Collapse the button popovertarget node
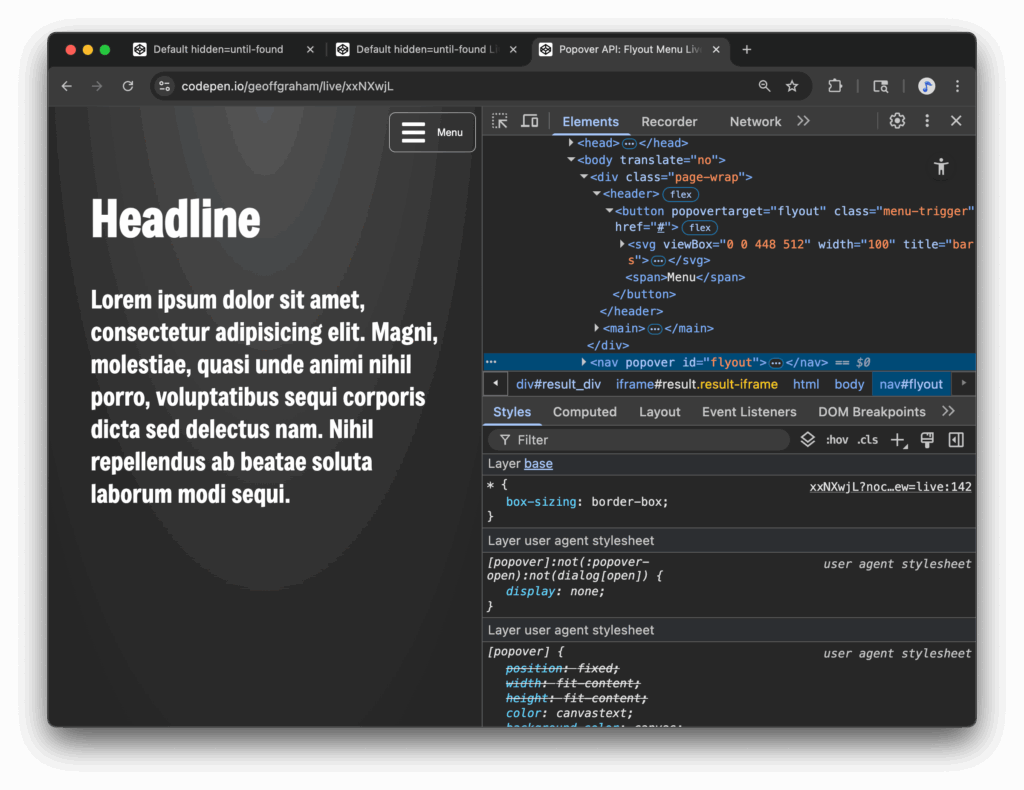 (609, 210)
